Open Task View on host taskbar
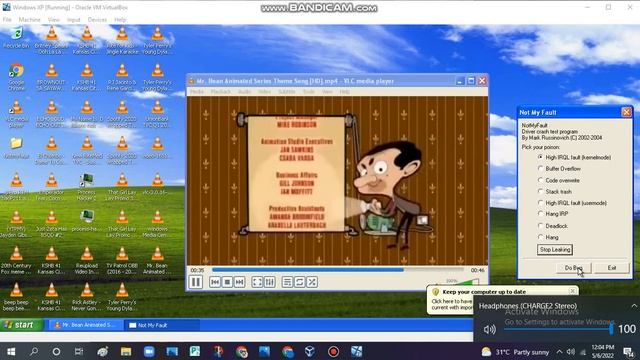Image resolution: width=640 pixels, height=360 pixels. click(x=79, y=351)
